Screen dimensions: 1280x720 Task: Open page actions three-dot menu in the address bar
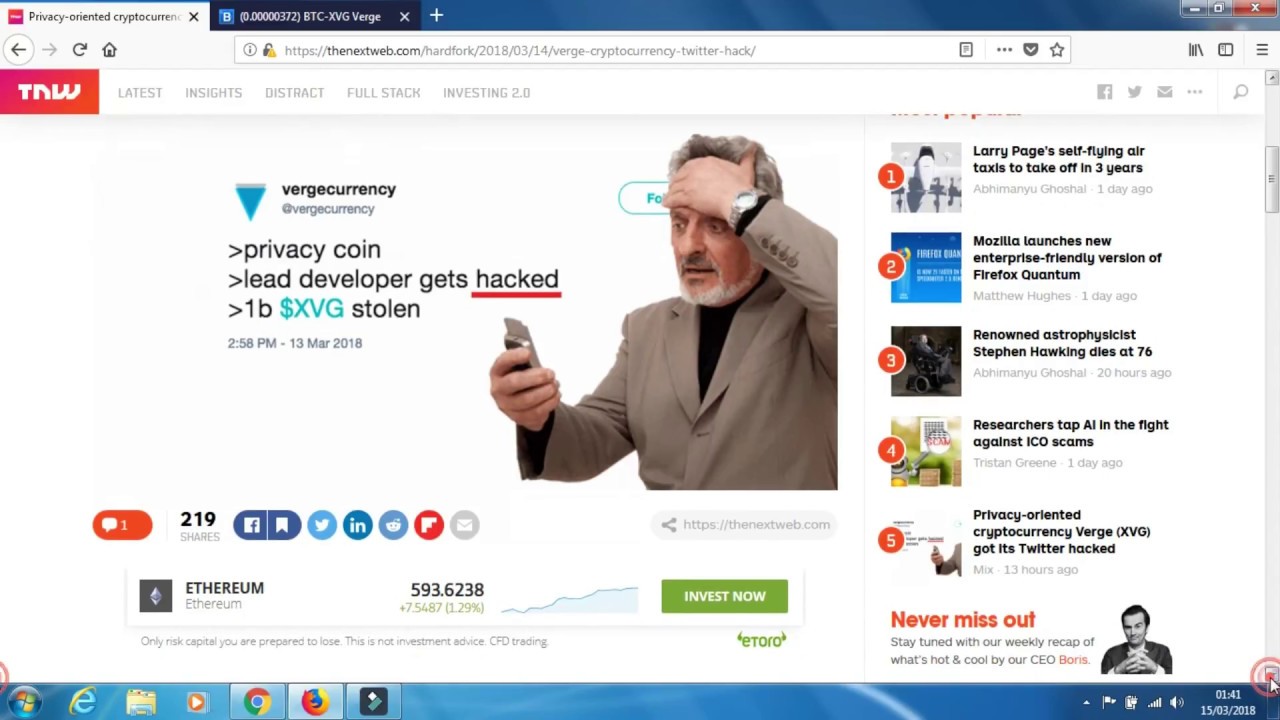(x=1003, y=50)
